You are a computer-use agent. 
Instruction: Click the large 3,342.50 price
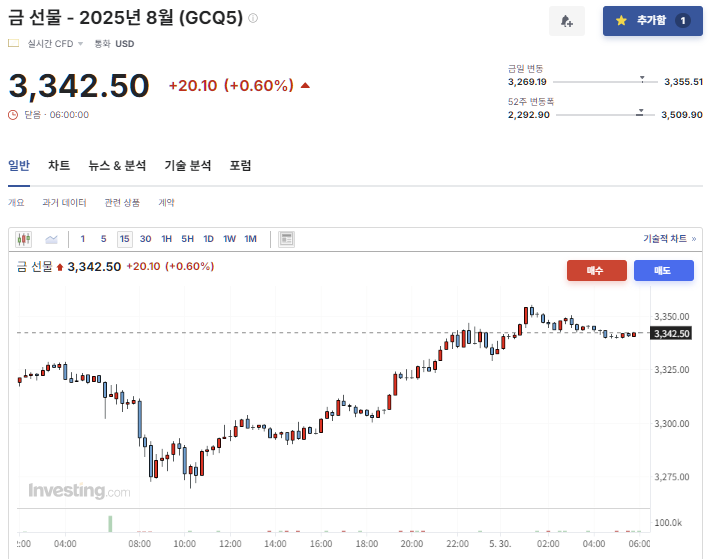pos(79,86)
